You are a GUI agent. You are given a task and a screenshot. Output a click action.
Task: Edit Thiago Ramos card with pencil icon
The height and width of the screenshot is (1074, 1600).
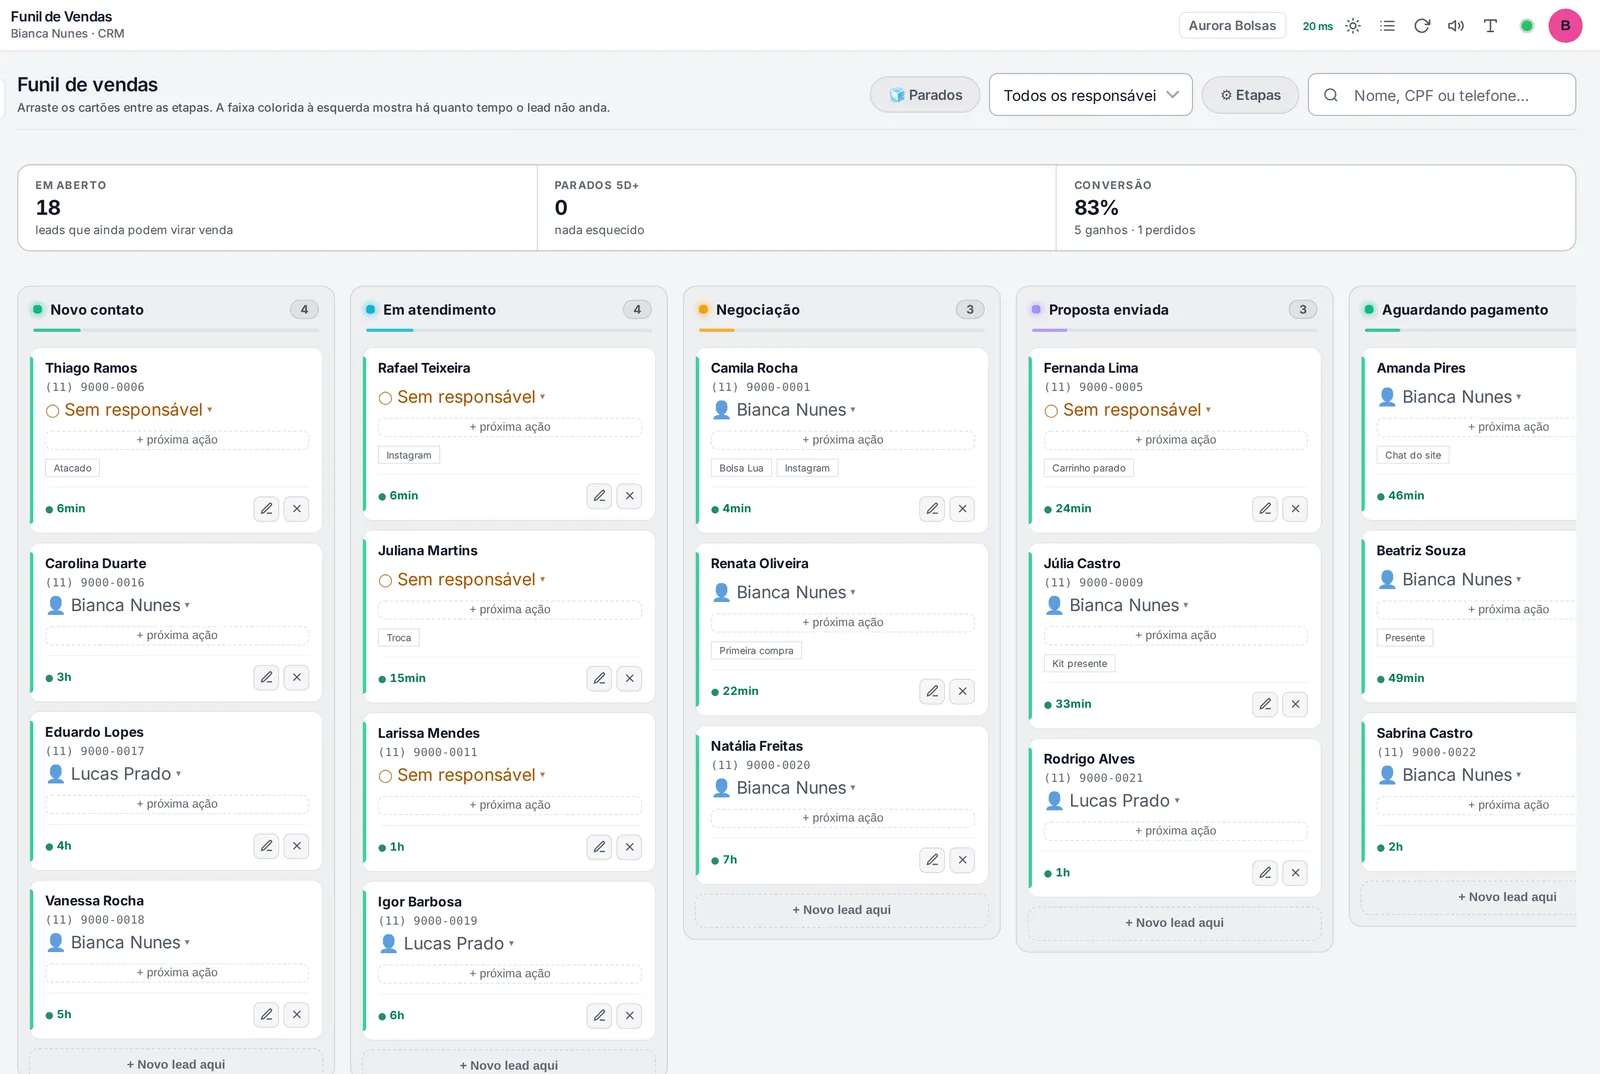pyautogui.click(x=266, y=509)
